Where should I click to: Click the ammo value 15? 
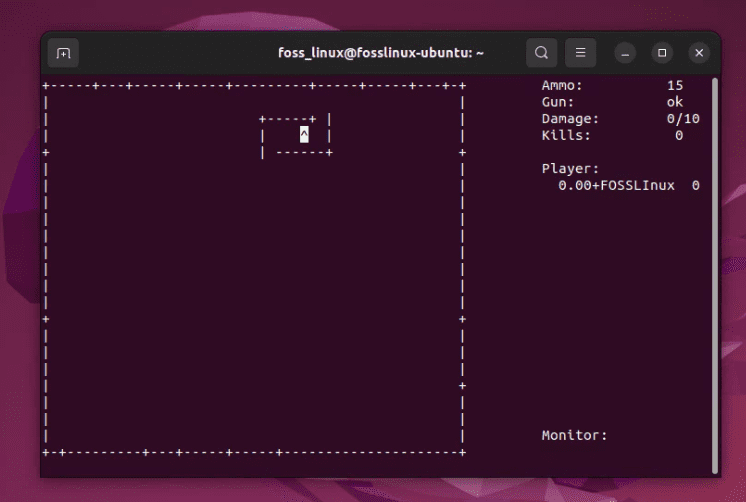pos(675,86)
